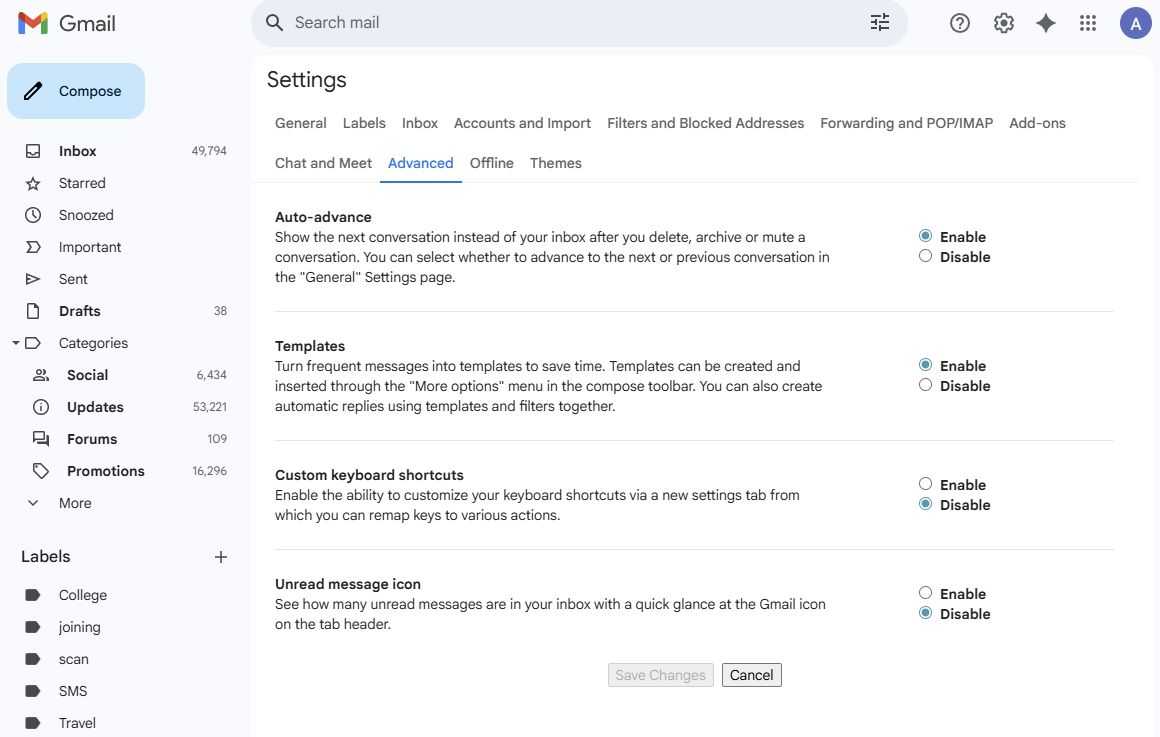The image size is (1160, 737).
Task: Open the Starred folder link
Action: pos(82,184)
